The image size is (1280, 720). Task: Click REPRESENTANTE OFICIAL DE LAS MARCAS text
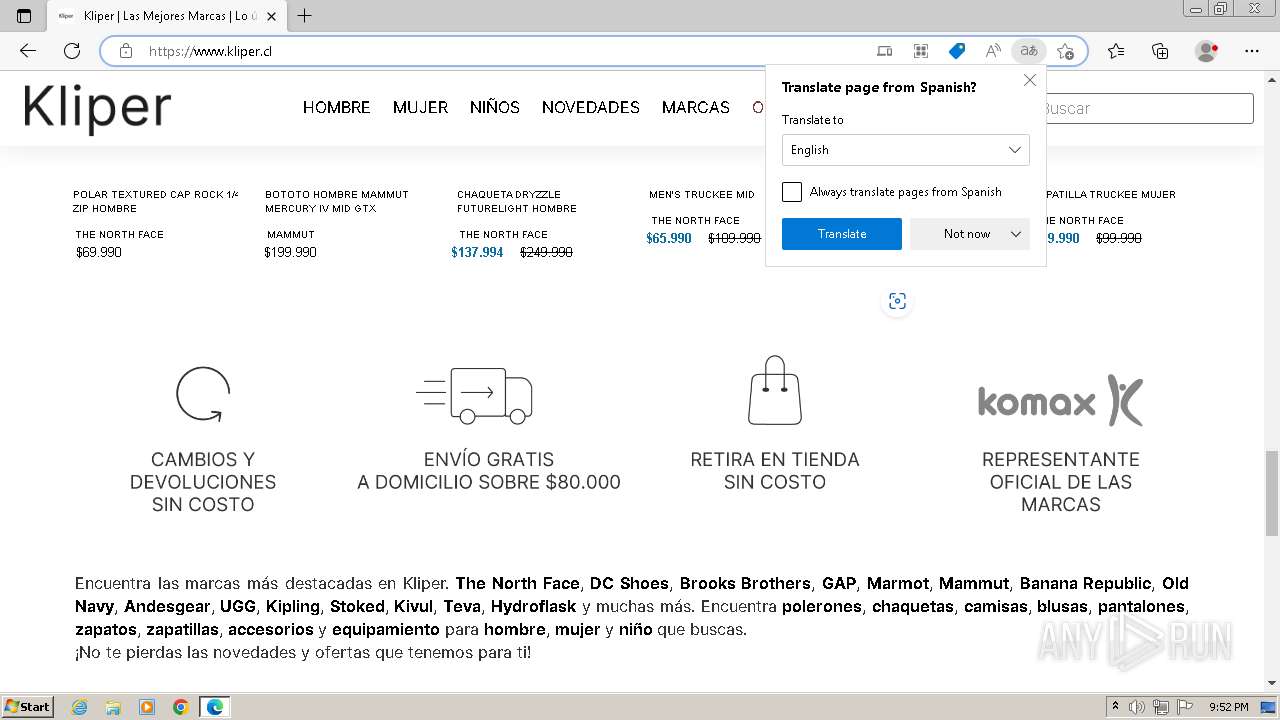[1061, 482]
